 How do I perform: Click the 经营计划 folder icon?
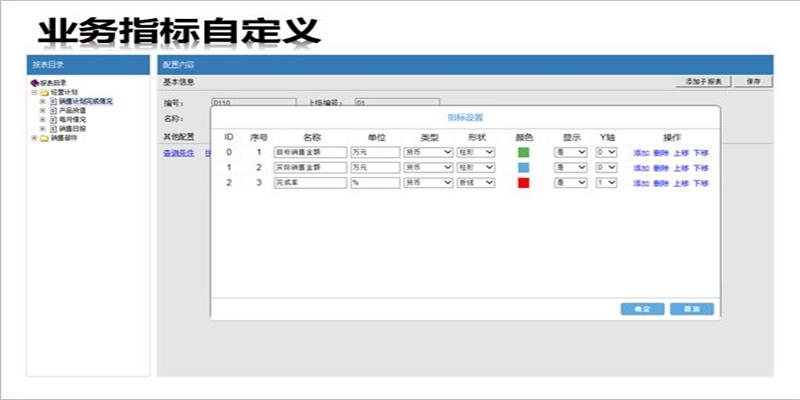tap(44, 92)
